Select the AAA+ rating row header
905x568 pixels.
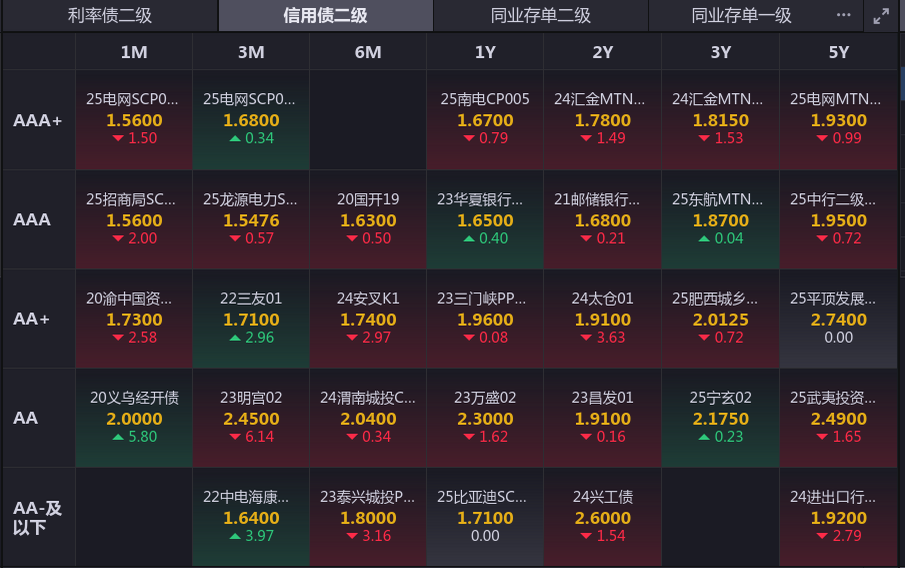coord(38,120)
